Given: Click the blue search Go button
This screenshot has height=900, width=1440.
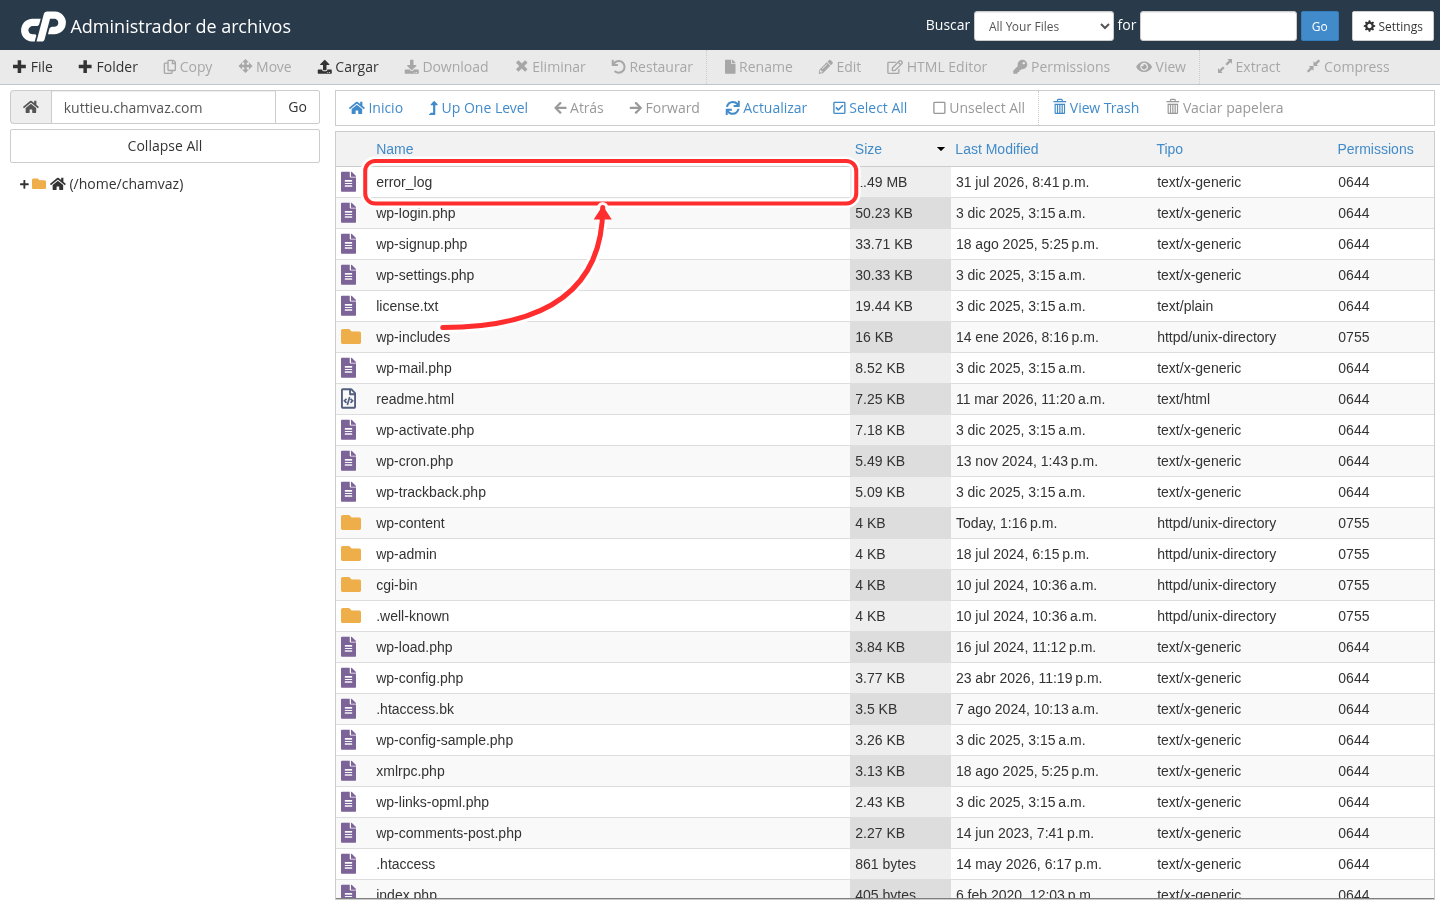Looking at the screenshot, I should pos(1319,26).
